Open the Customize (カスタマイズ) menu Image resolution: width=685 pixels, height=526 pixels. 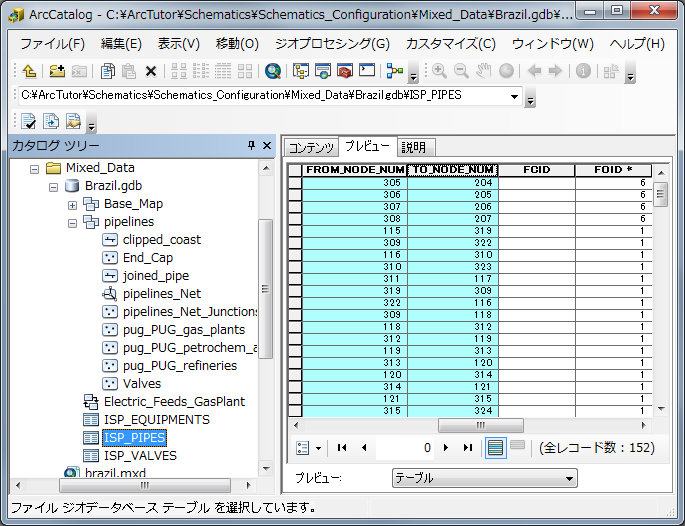(x=451, y=44)
